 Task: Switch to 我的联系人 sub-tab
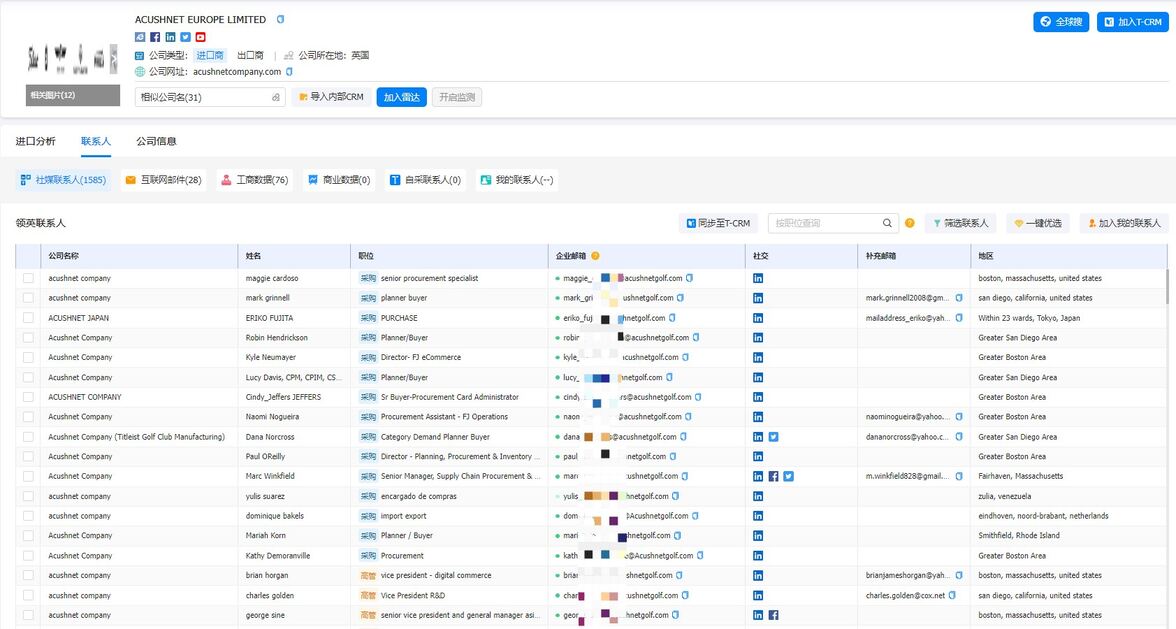517,180
